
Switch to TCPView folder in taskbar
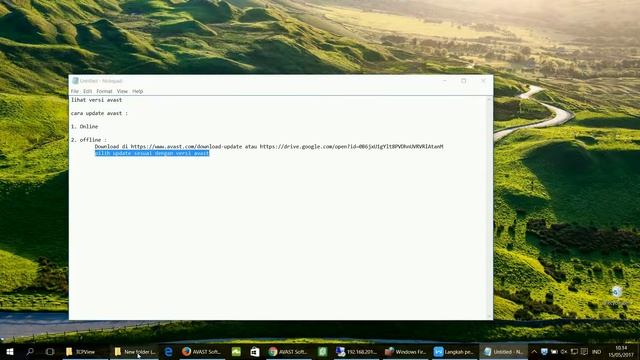pos(85,351)
